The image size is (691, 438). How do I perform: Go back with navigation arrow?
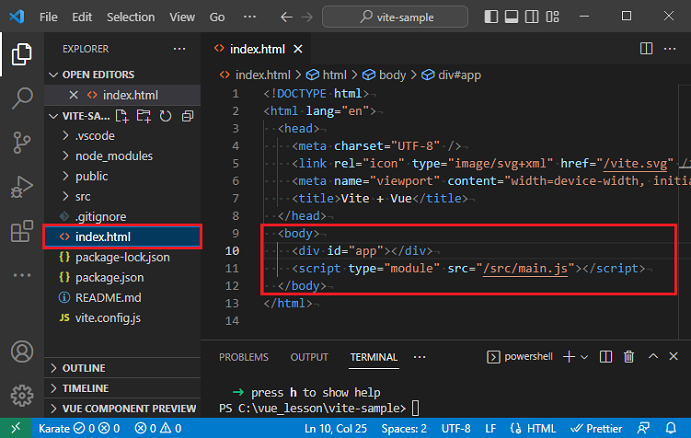click(x=286, y=17)
